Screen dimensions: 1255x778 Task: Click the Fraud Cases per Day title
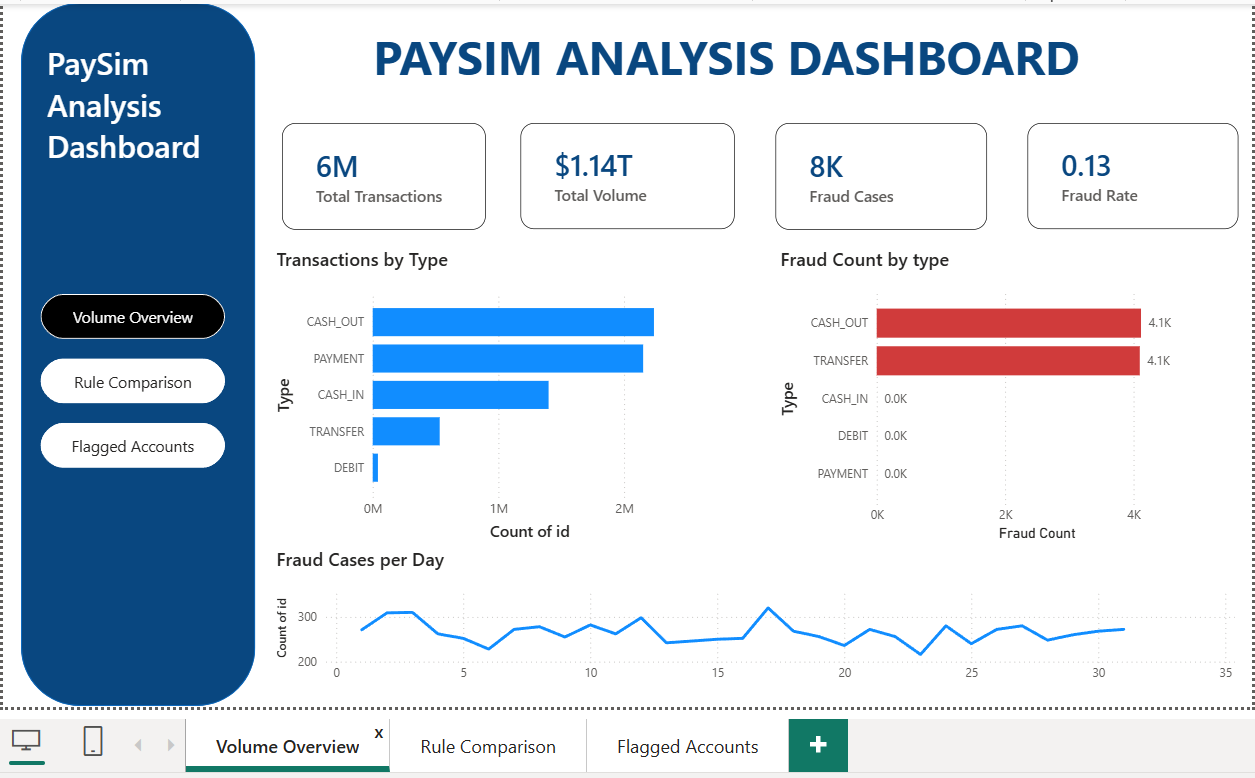[360, 560]
